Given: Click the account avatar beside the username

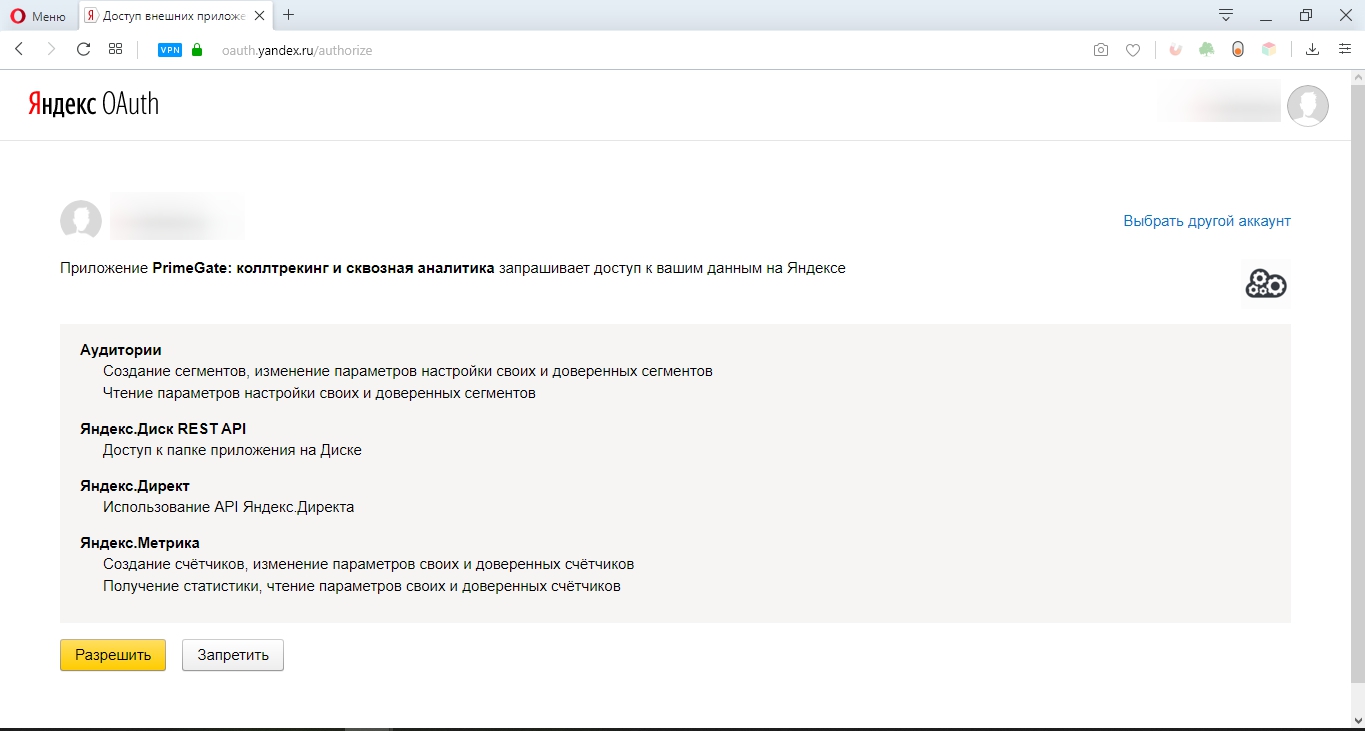Looking at the screenshot, I should coord(81,220).
